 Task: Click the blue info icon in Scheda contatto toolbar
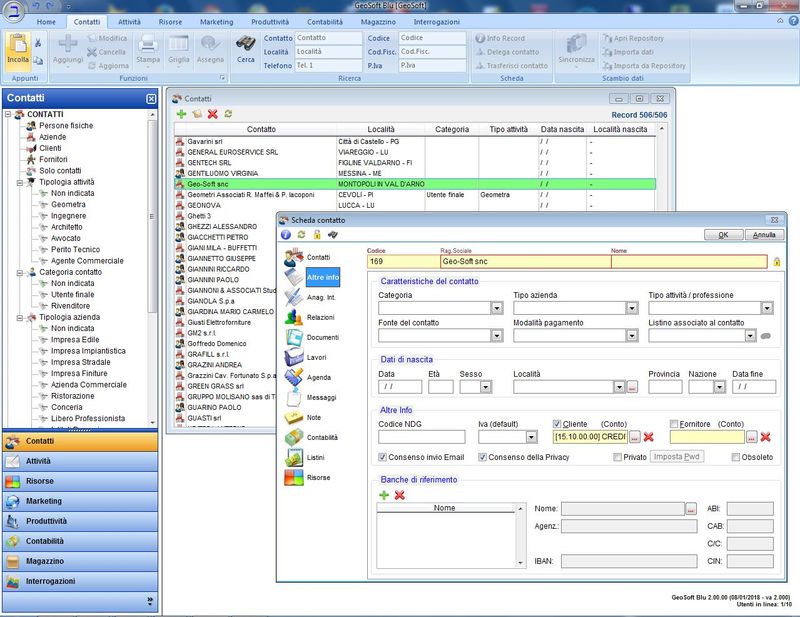[x=286, y=235]
